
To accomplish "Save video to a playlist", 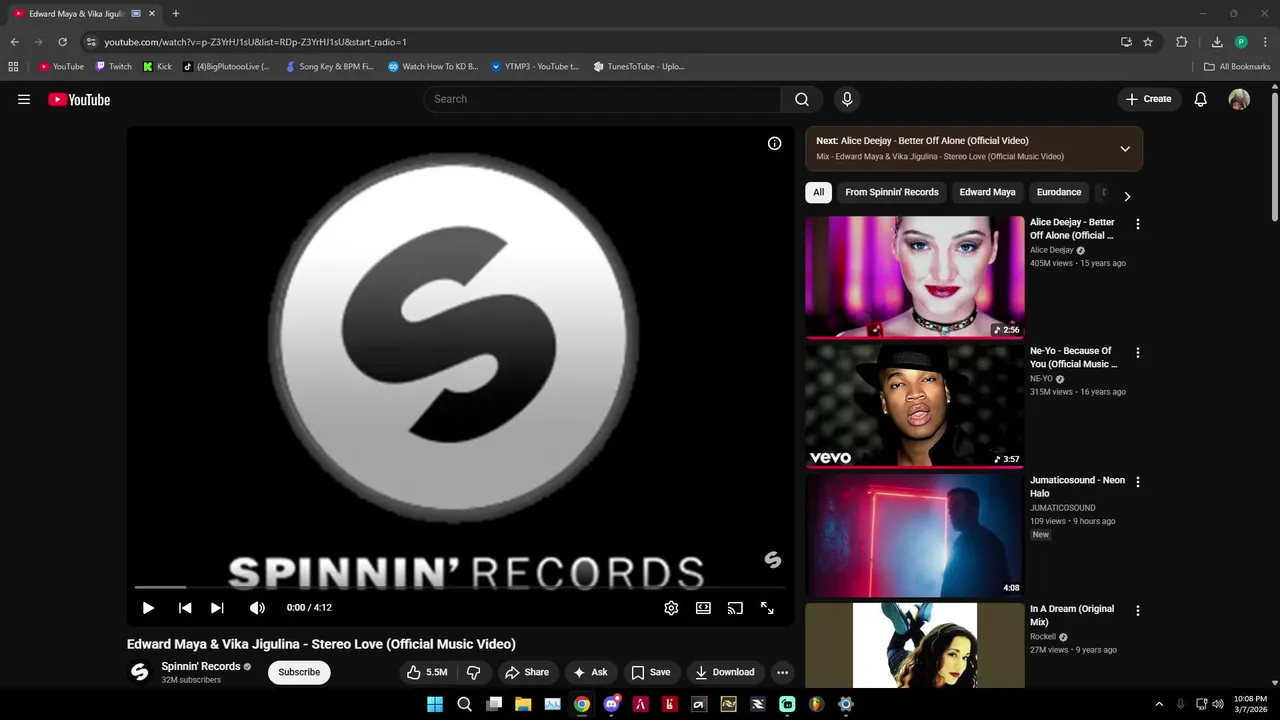I will pos(650,672).
